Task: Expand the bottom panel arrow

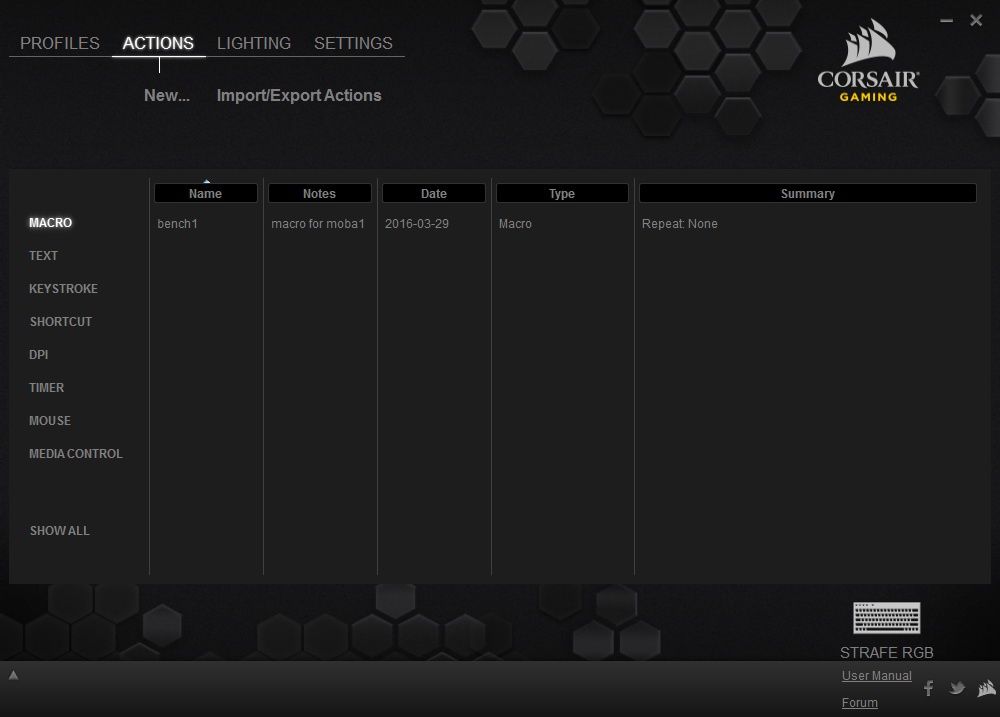Action: click(13, 675)
